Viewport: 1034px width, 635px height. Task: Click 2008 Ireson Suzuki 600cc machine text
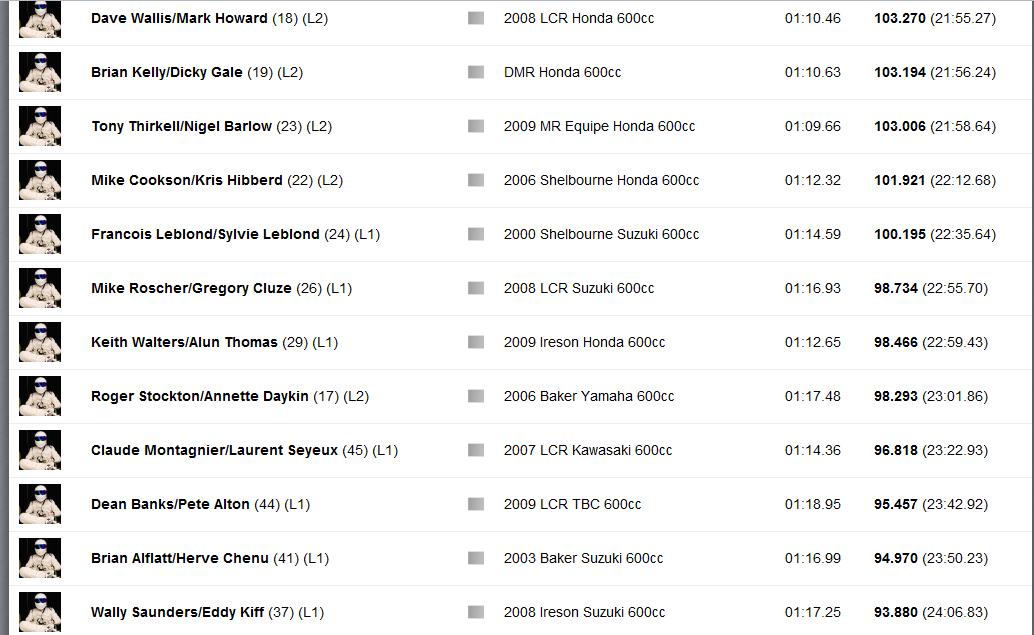[x=584, y=613]
